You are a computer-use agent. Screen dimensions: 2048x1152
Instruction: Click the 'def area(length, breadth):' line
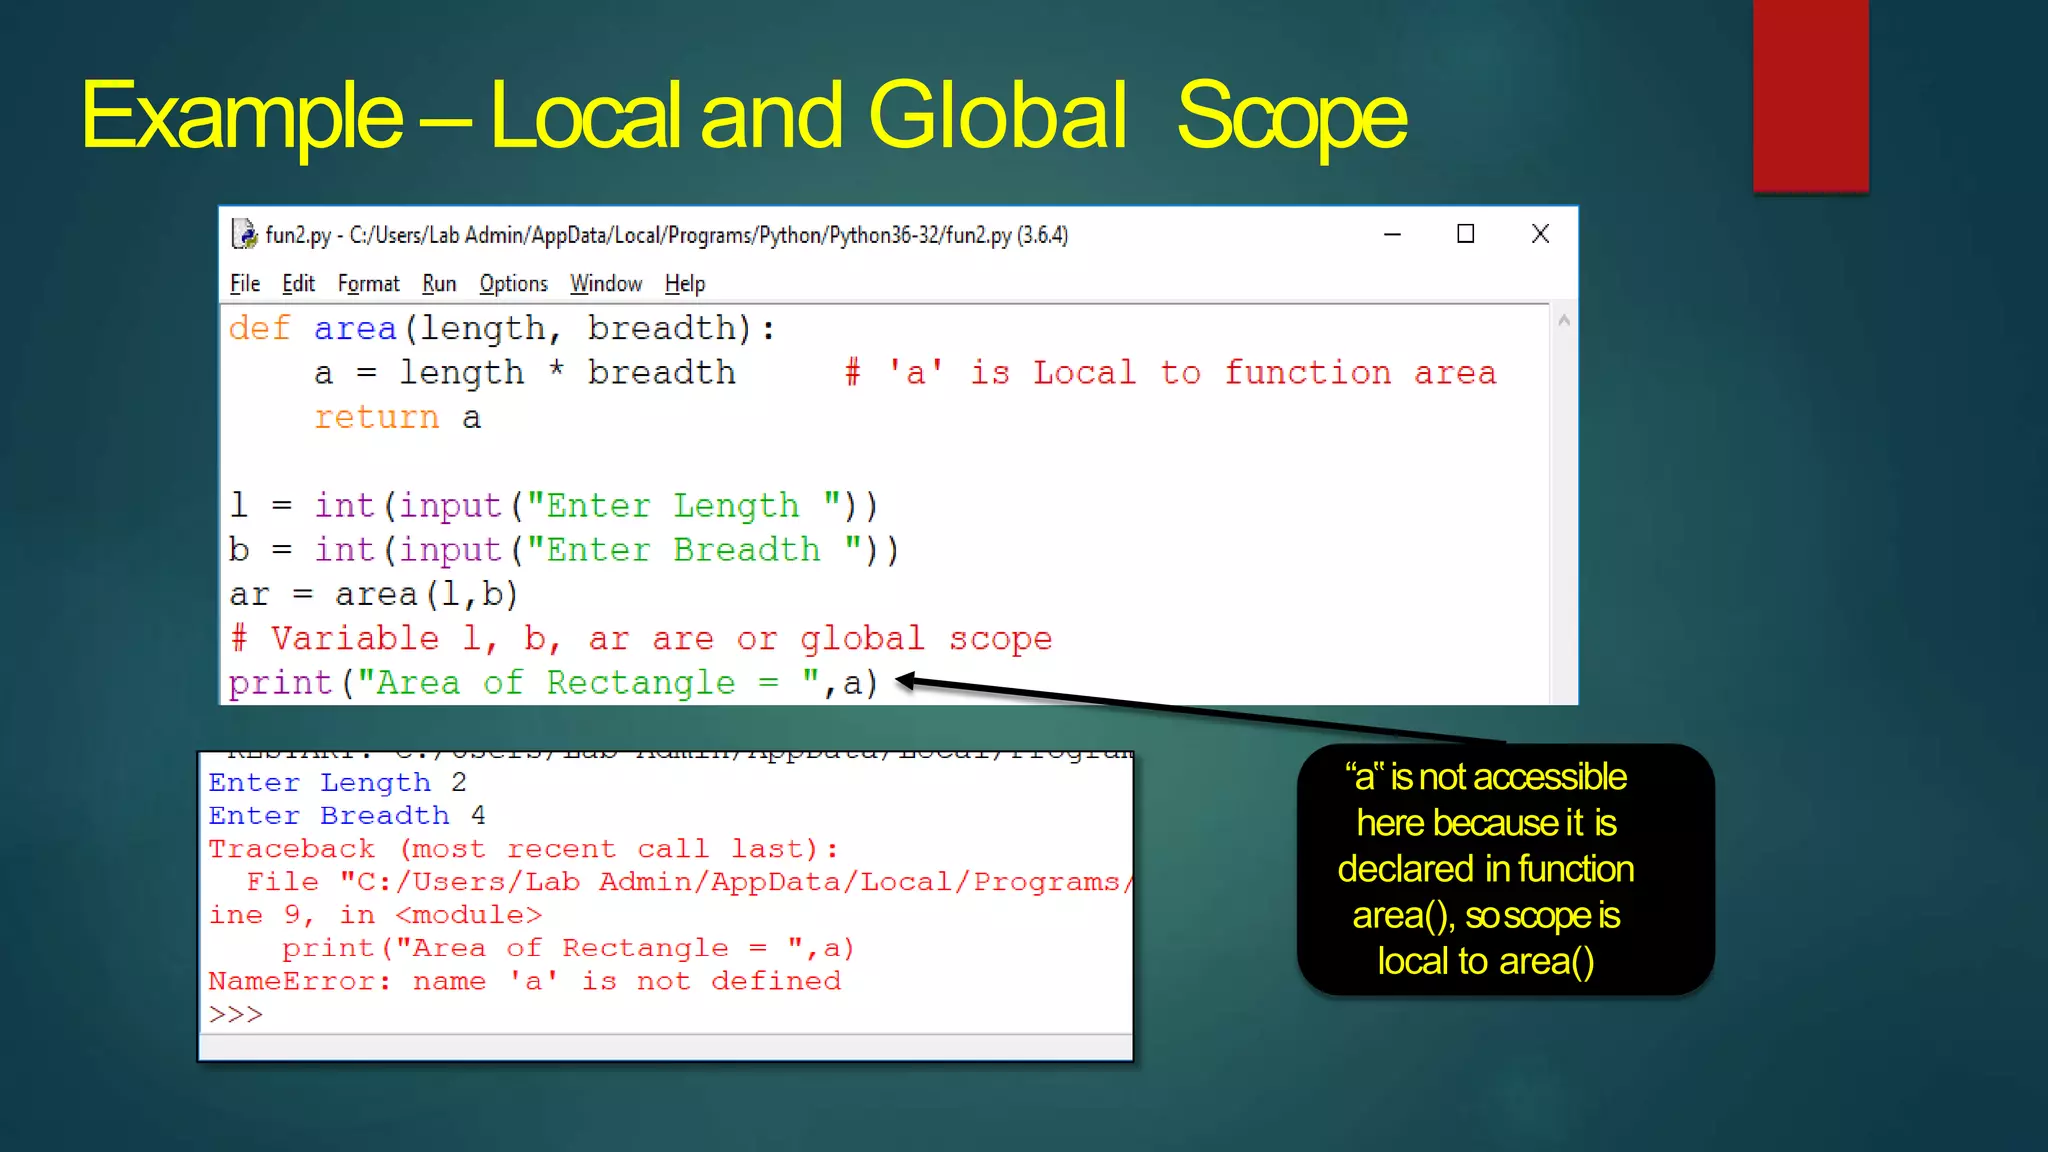click(x=502, y=329)
